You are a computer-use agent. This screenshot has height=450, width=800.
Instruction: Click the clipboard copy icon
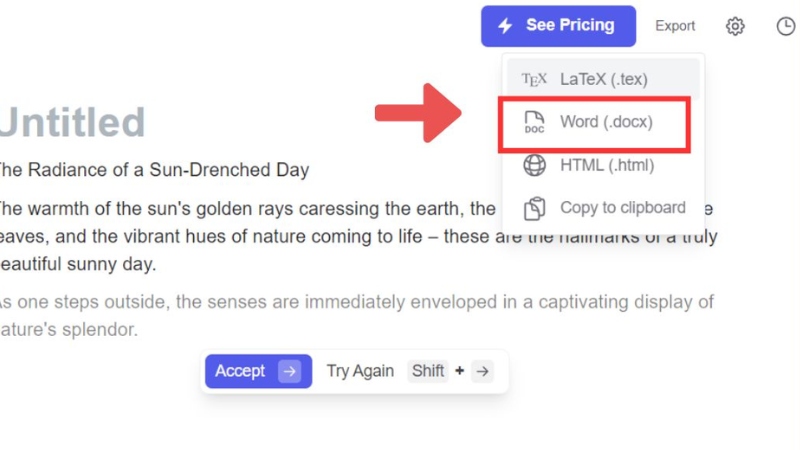tap(534, 208)
